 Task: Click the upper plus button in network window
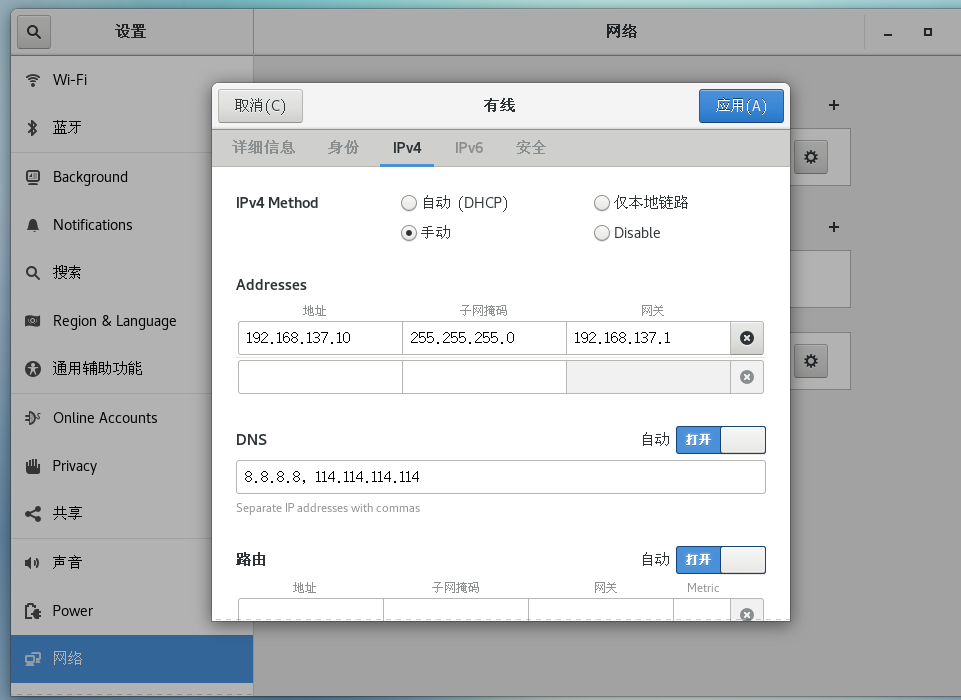pyautogui.click(x=834, y=105)
